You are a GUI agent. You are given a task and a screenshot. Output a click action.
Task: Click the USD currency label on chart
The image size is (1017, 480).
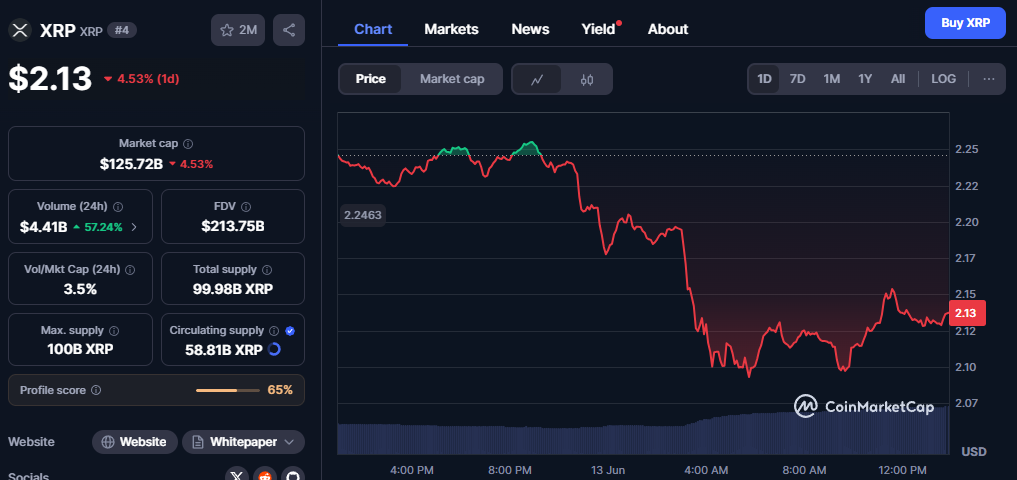tap(974, 451)
